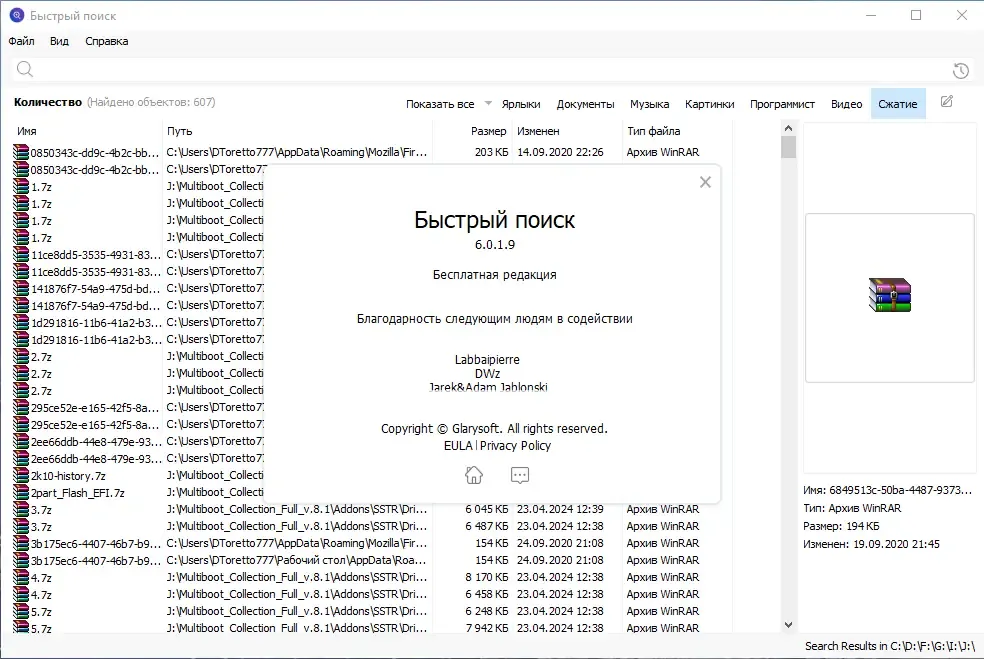
Task: Open the Privacy Policy link
Action: point(515,446)
